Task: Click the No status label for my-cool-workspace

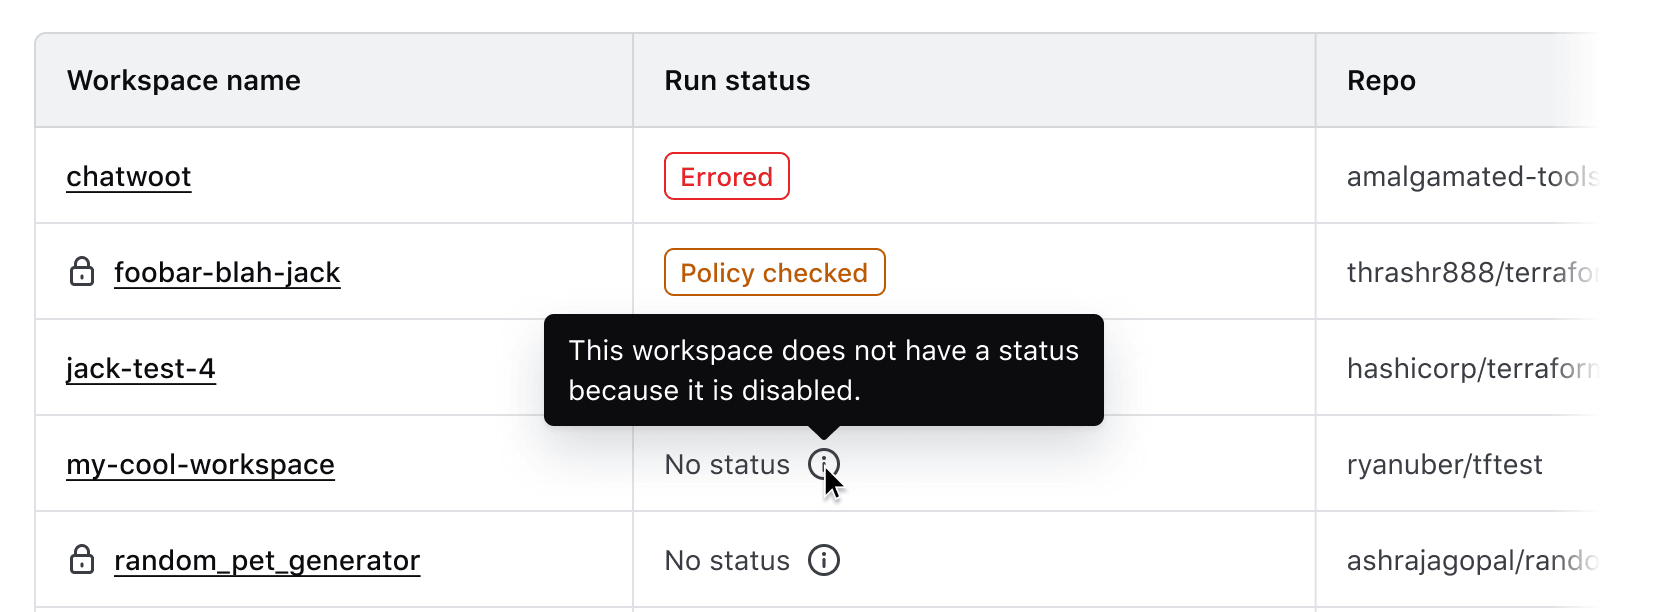Action: click(728, 464)
